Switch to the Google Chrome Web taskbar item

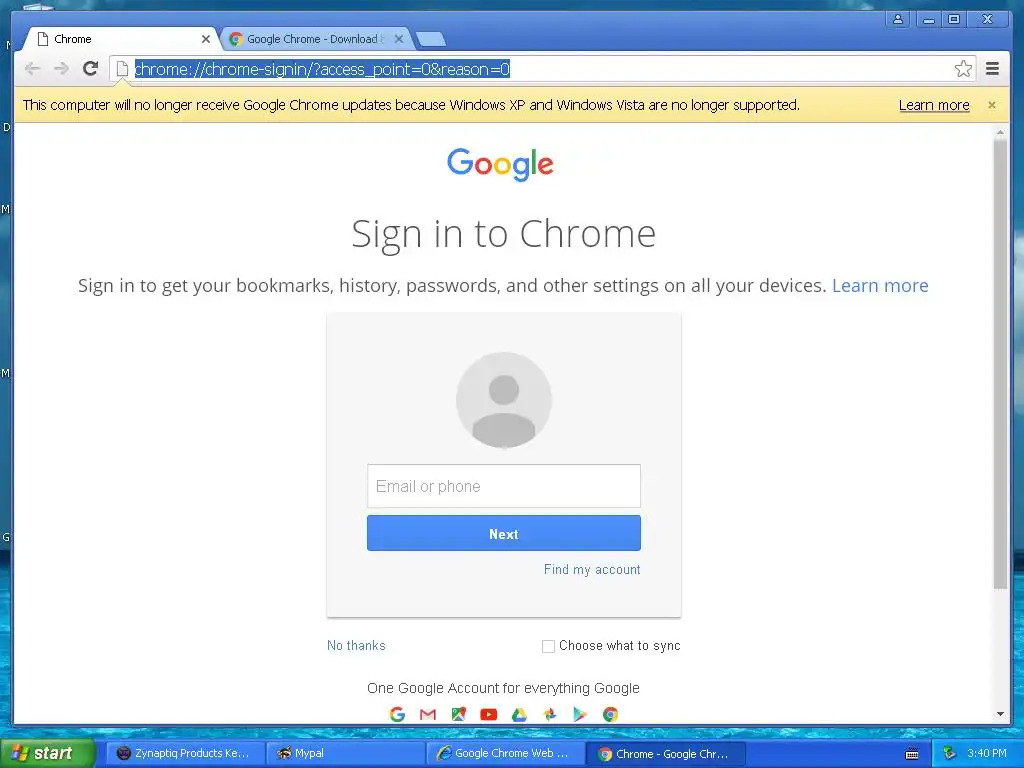504,754
